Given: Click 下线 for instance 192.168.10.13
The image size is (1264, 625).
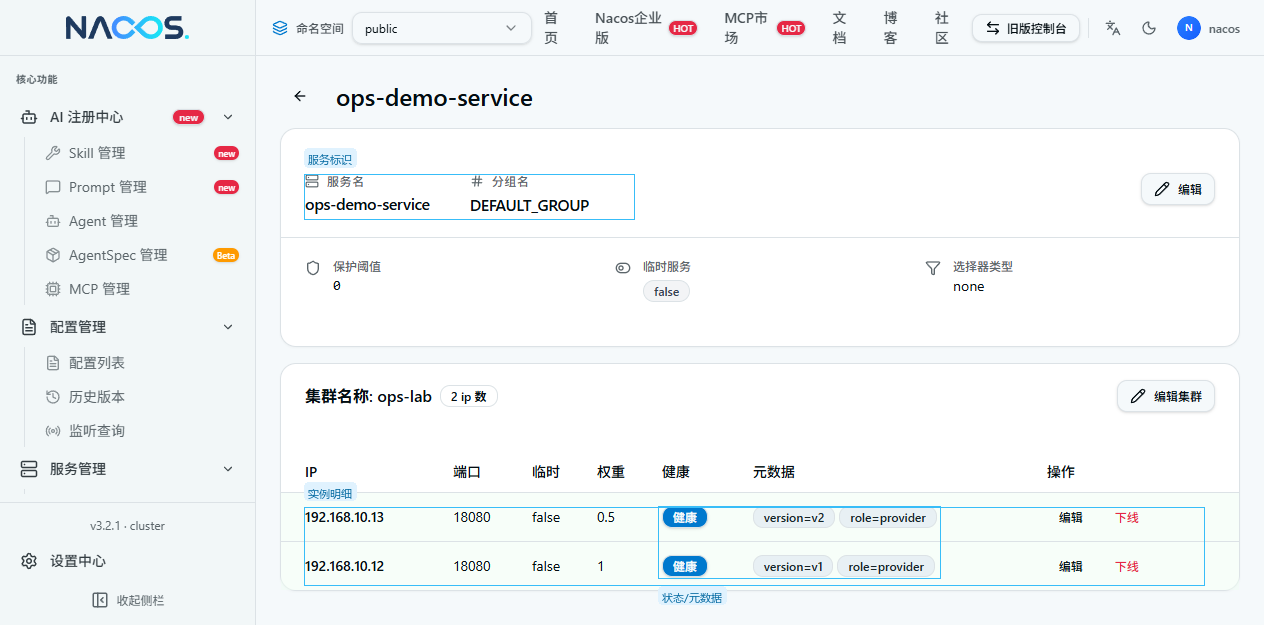Looking at the screenshot, I should pos(1127,517).
